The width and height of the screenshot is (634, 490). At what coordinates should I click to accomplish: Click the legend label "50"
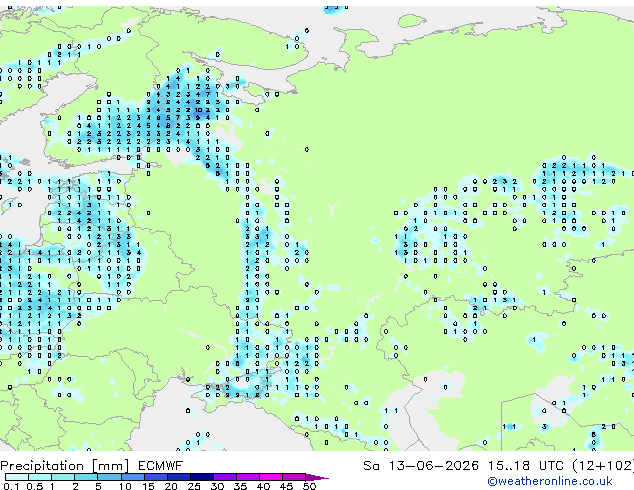[x=309, y=486]
